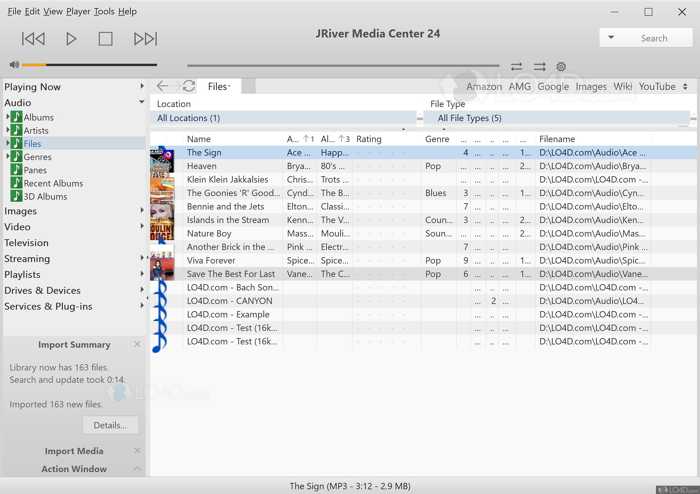700x494 pixels.
Task: Select All Locations (1) filter
Action: click(x=284, y=118)
